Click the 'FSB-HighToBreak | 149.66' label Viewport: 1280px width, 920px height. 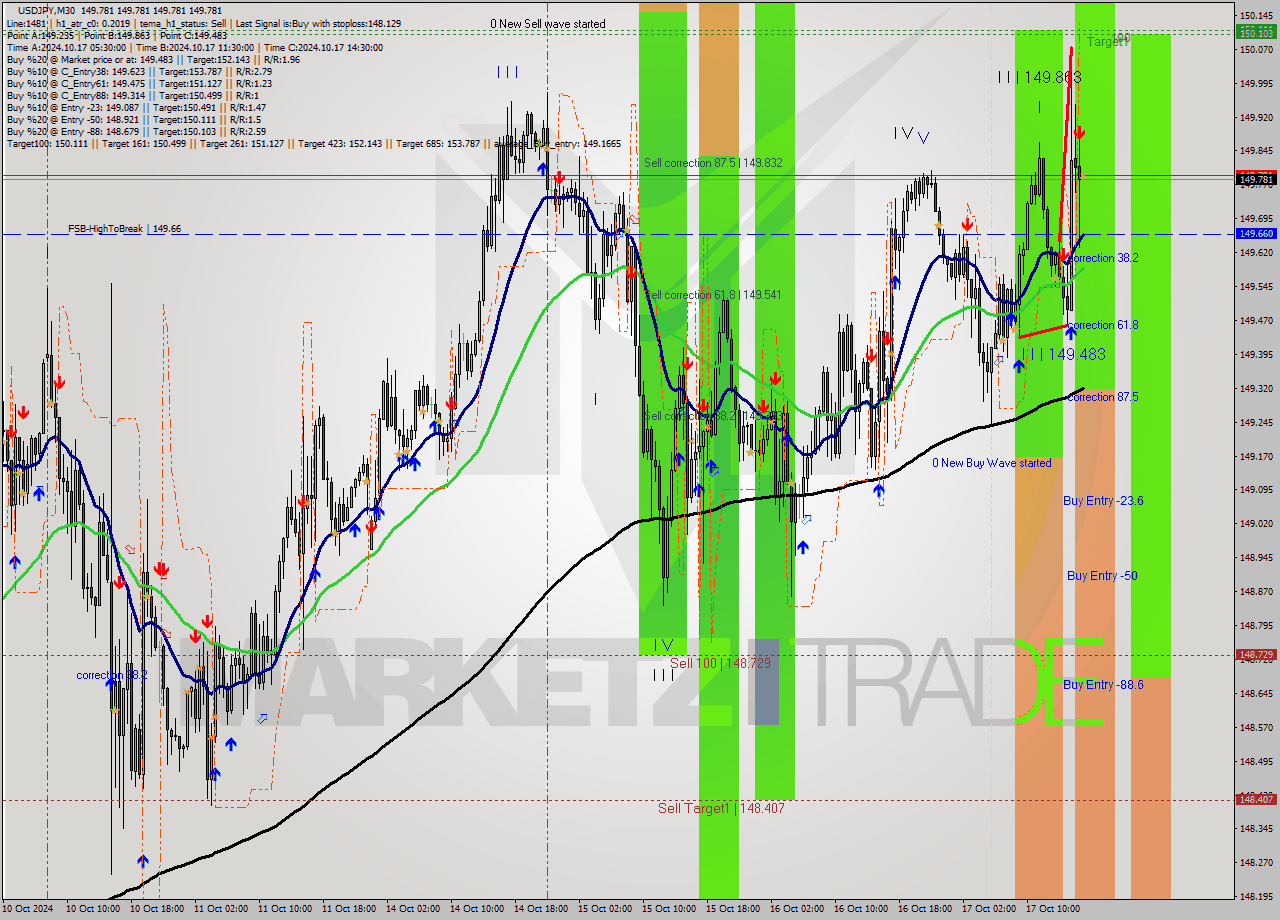125,229
